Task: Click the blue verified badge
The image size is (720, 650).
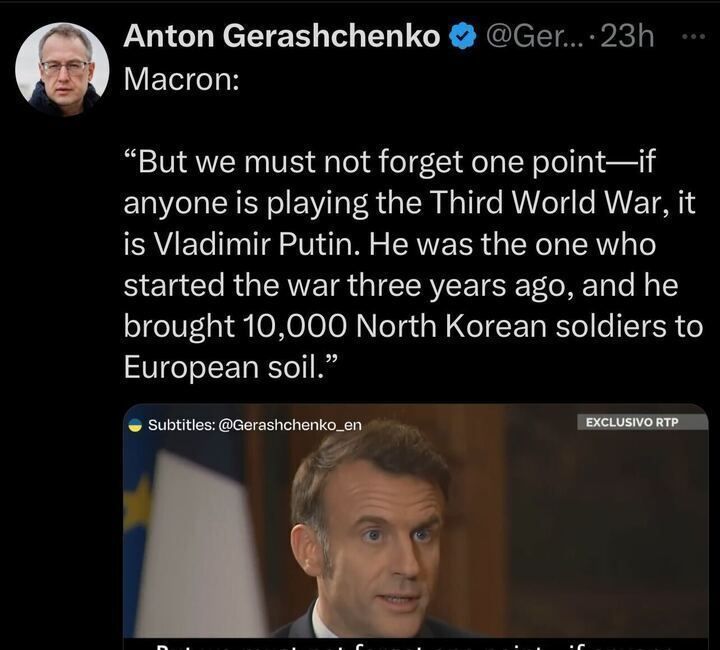Action: [x=462, y=37]
